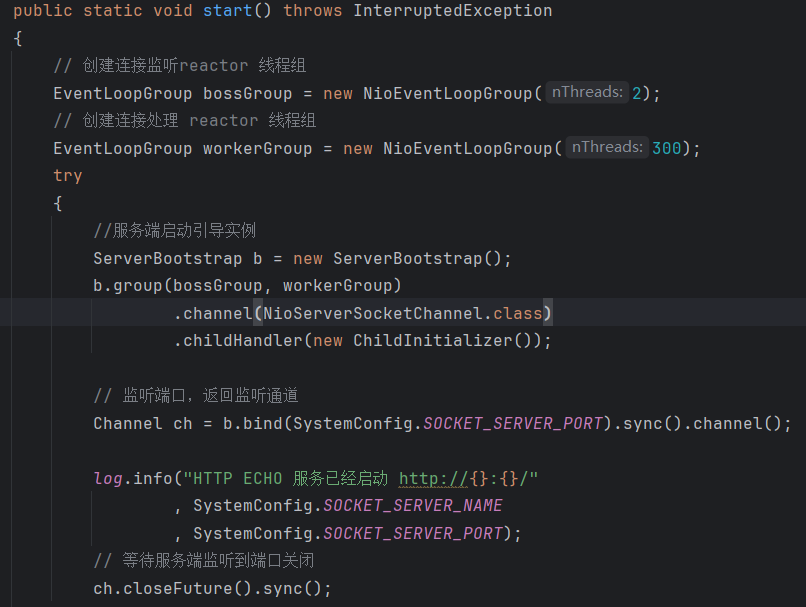Click the start method name
The height and width of the screenshot is (607, 806).
tap(228, 11)
